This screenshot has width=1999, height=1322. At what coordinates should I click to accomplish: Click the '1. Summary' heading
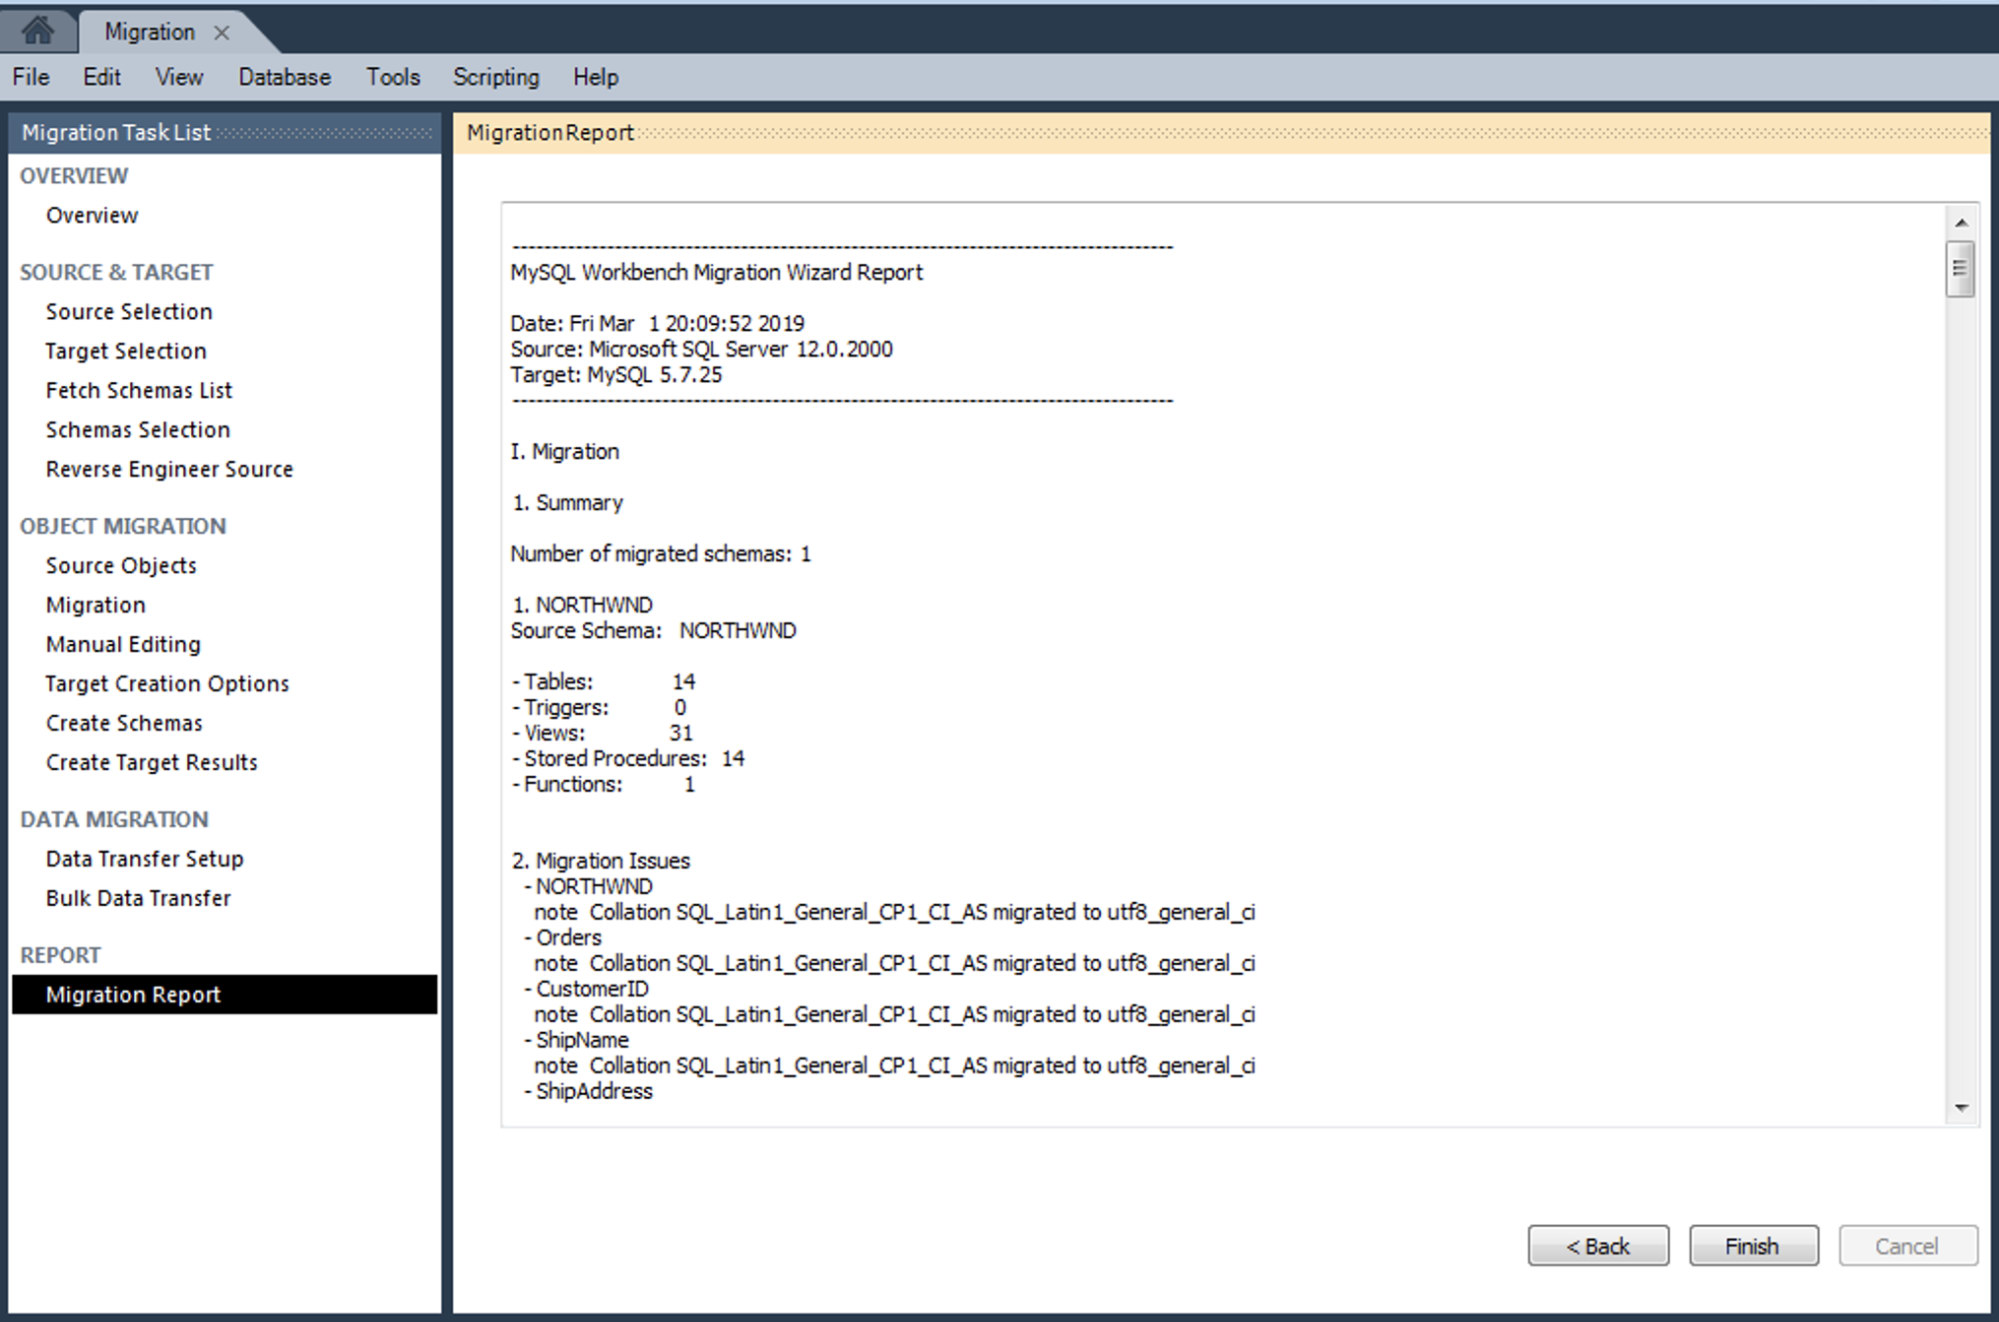point(567,502)
